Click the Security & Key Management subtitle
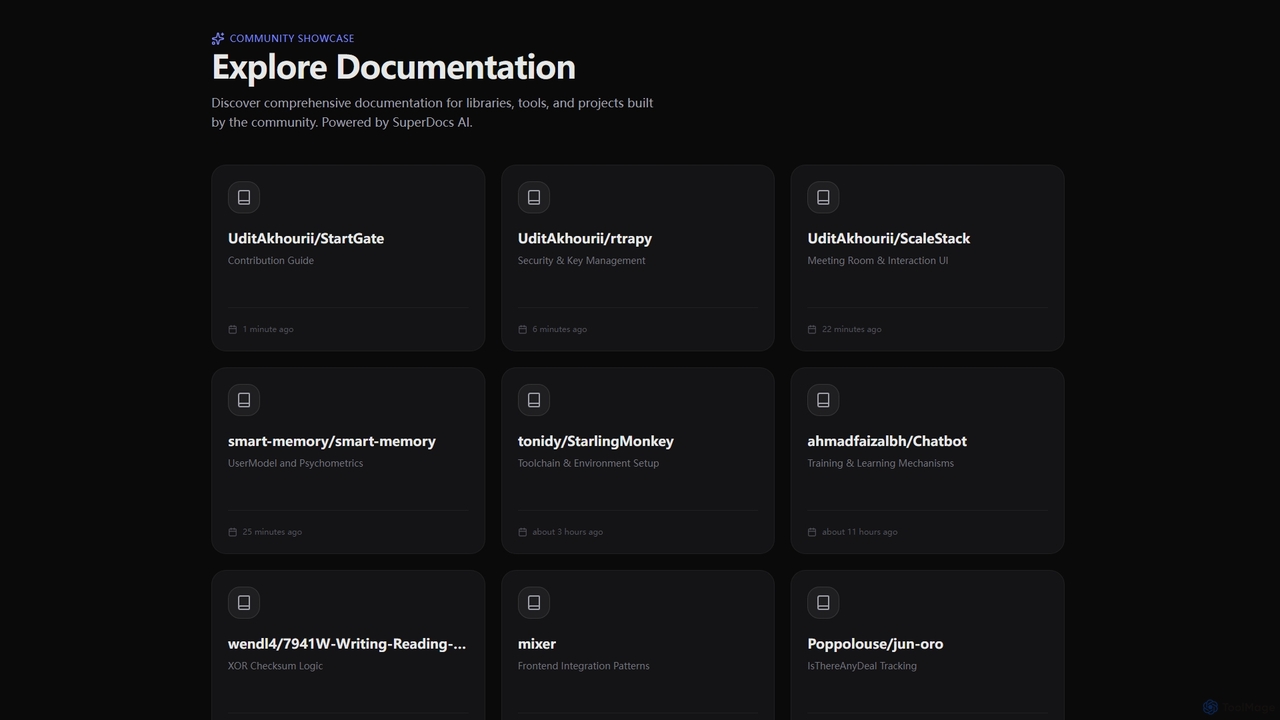Viewport: 1280px width, 720px height. (x=582, y=261)
